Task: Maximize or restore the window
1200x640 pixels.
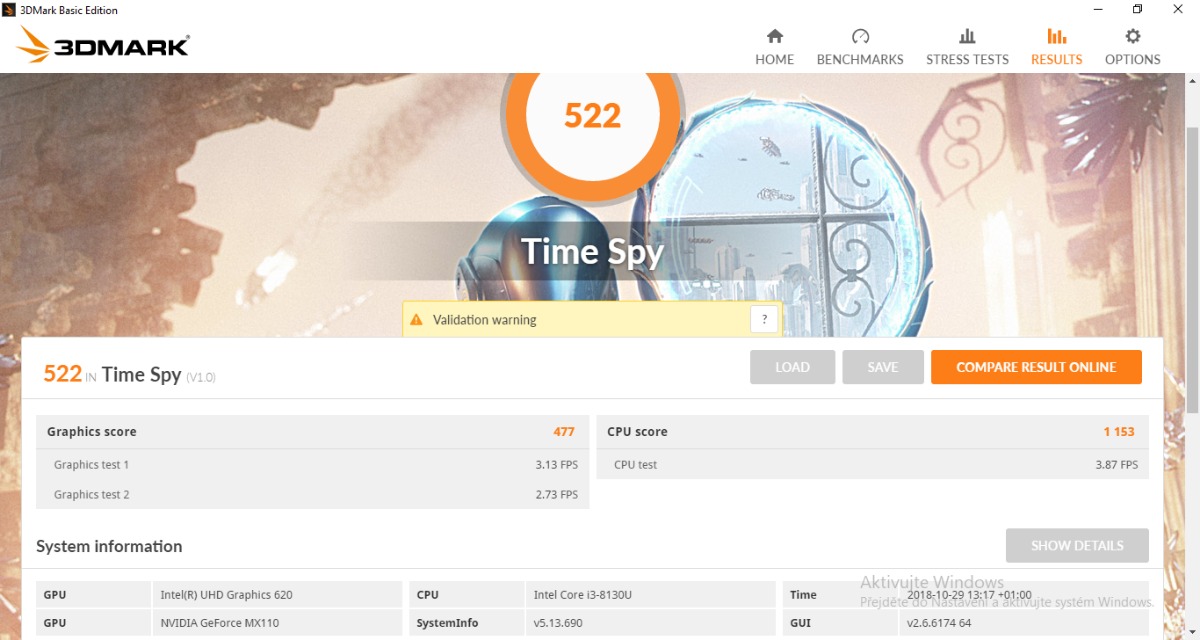Action: tap(1137, 10)
